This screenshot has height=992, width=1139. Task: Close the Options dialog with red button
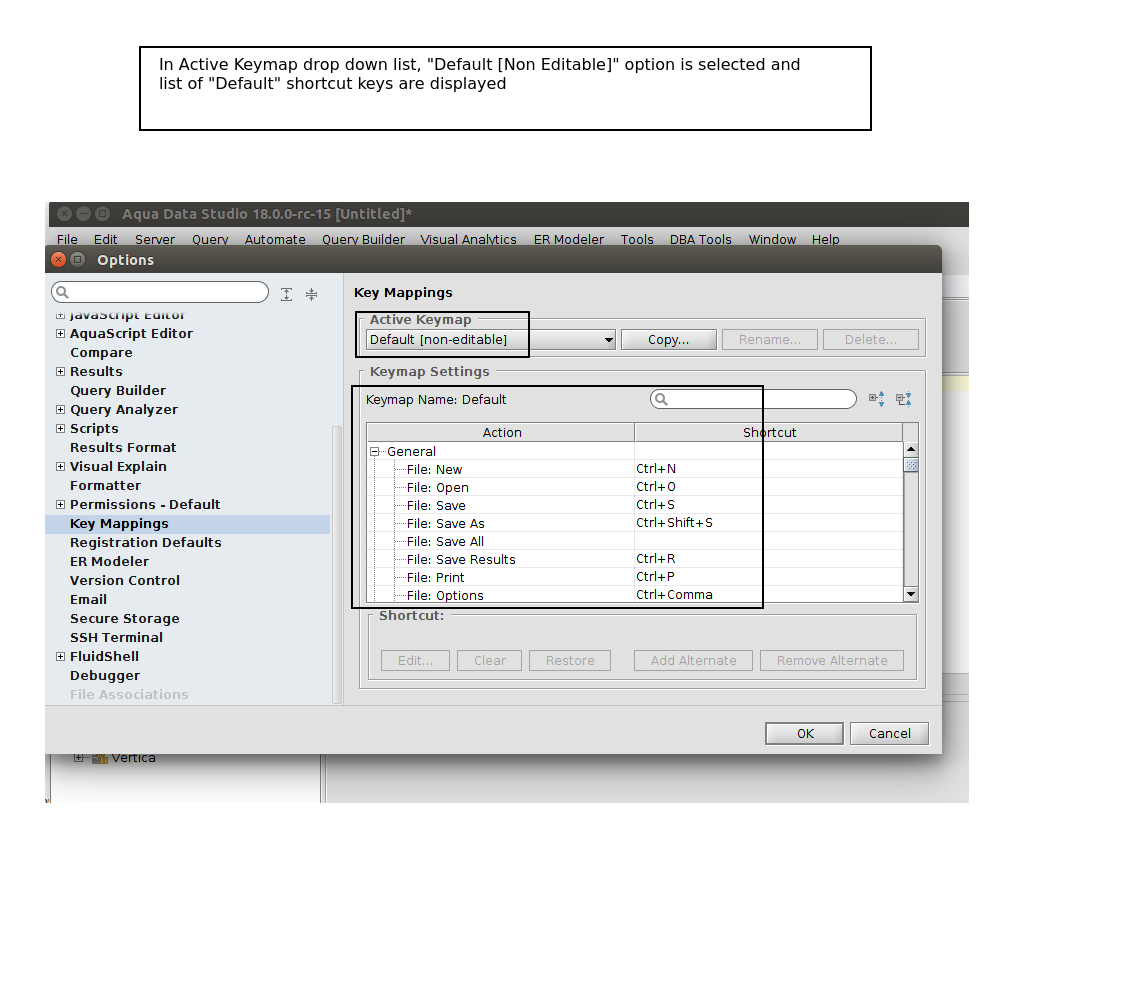click(x=59, y=259)
